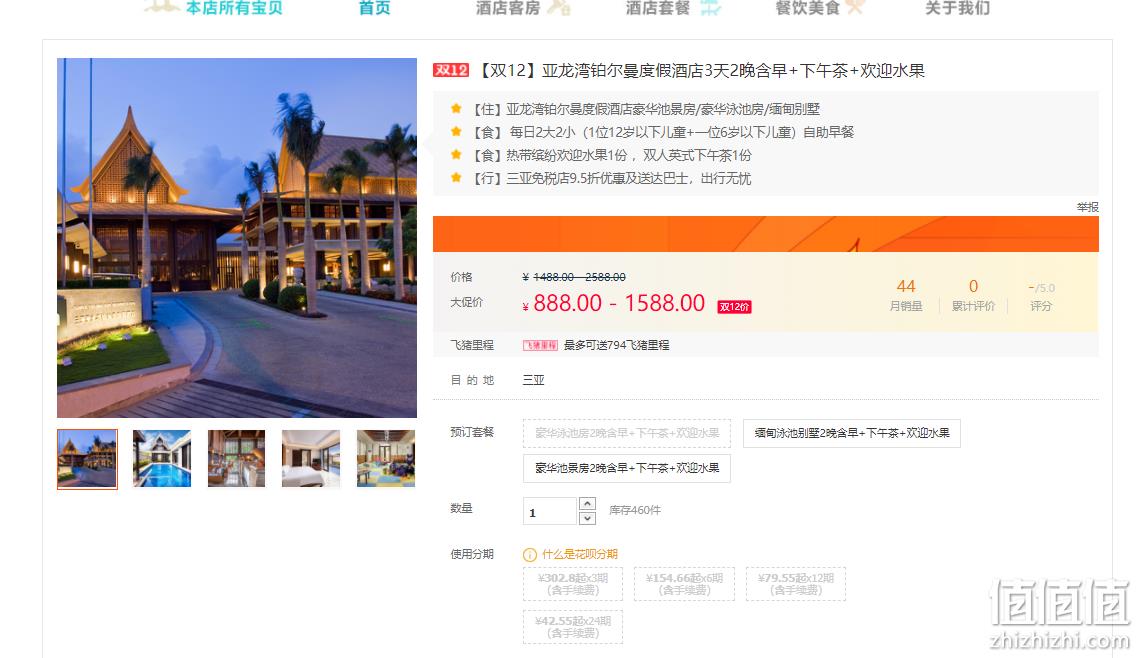Choose the ¥302.8 x3期 installment option
Image resolution: width=1139 pixels, height=658 pixels.
click(573, 584)
